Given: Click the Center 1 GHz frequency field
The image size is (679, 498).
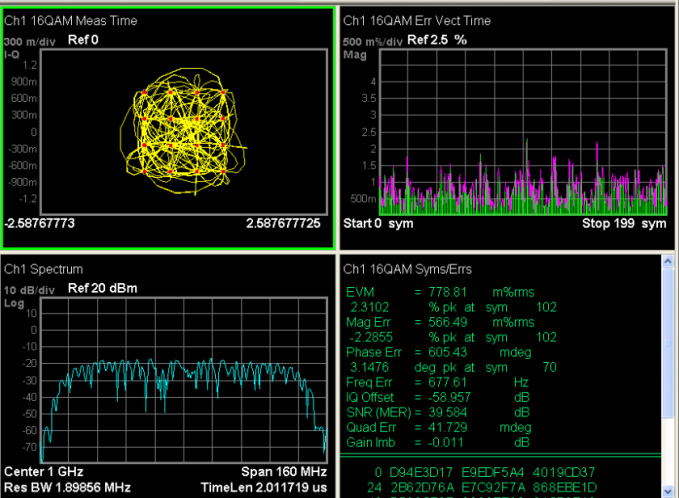Looking at the screenshot, I should coord(43,470).
